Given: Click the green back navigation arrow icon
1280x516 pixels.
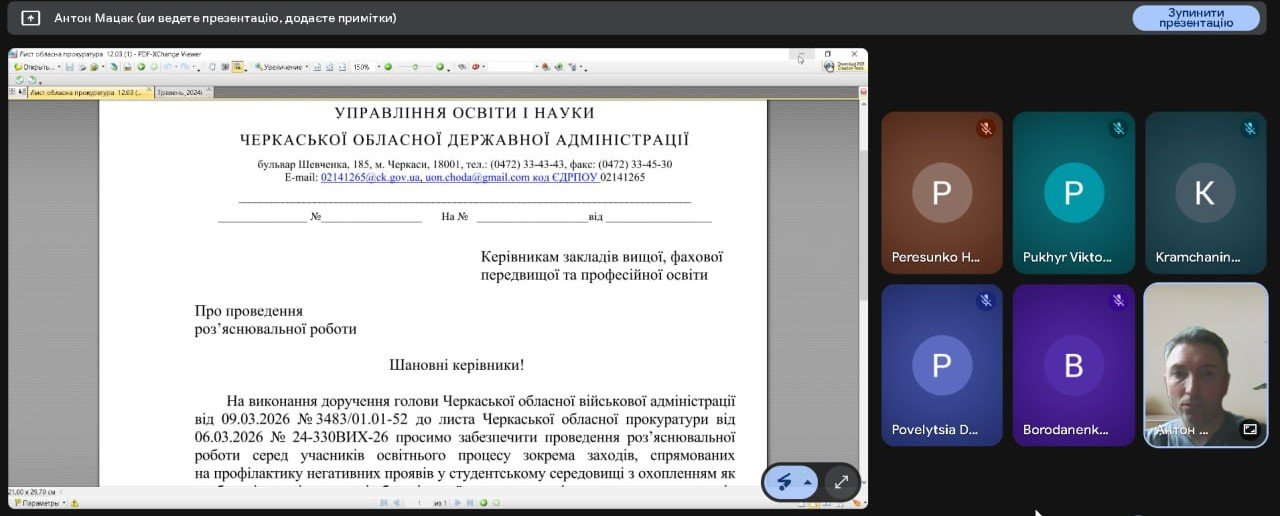Looking at the screenshot, I should tap(141, 67).
